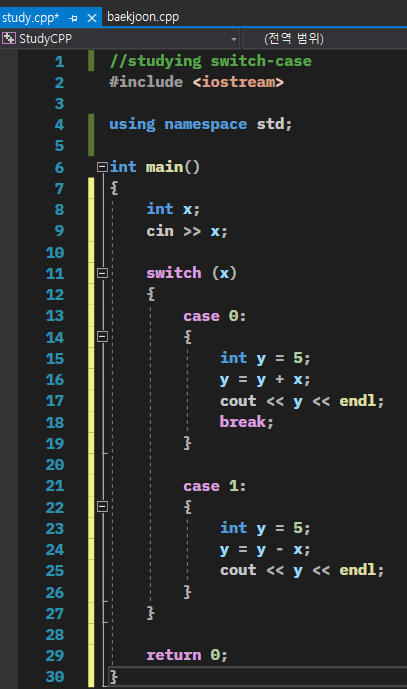Open the (전역 범위) scope dropdown
Viewport: 407px width, 689px height.
click(x=325, y=39)
